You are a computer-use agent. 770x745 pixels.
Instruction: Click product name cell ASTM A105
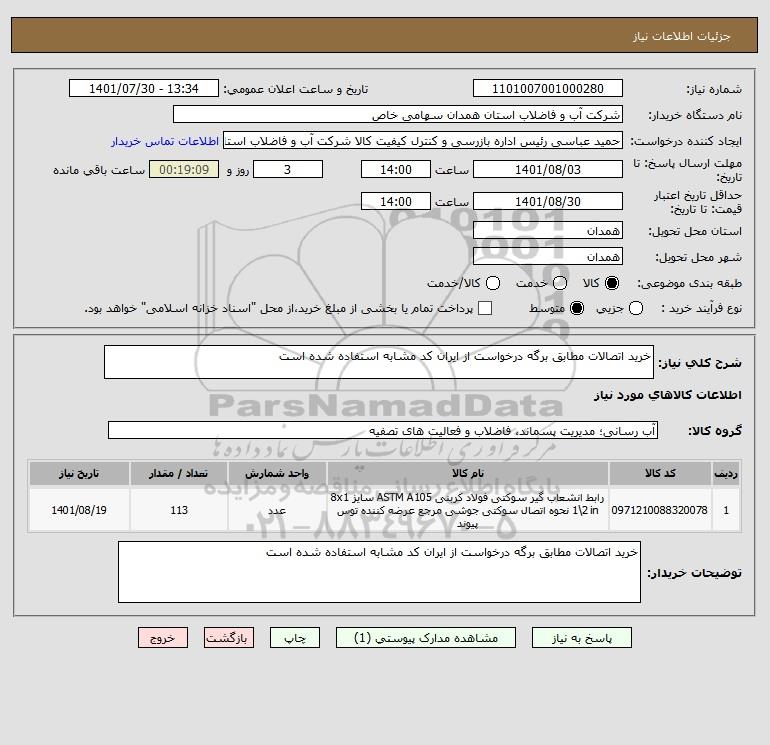[x=468, y=510]
